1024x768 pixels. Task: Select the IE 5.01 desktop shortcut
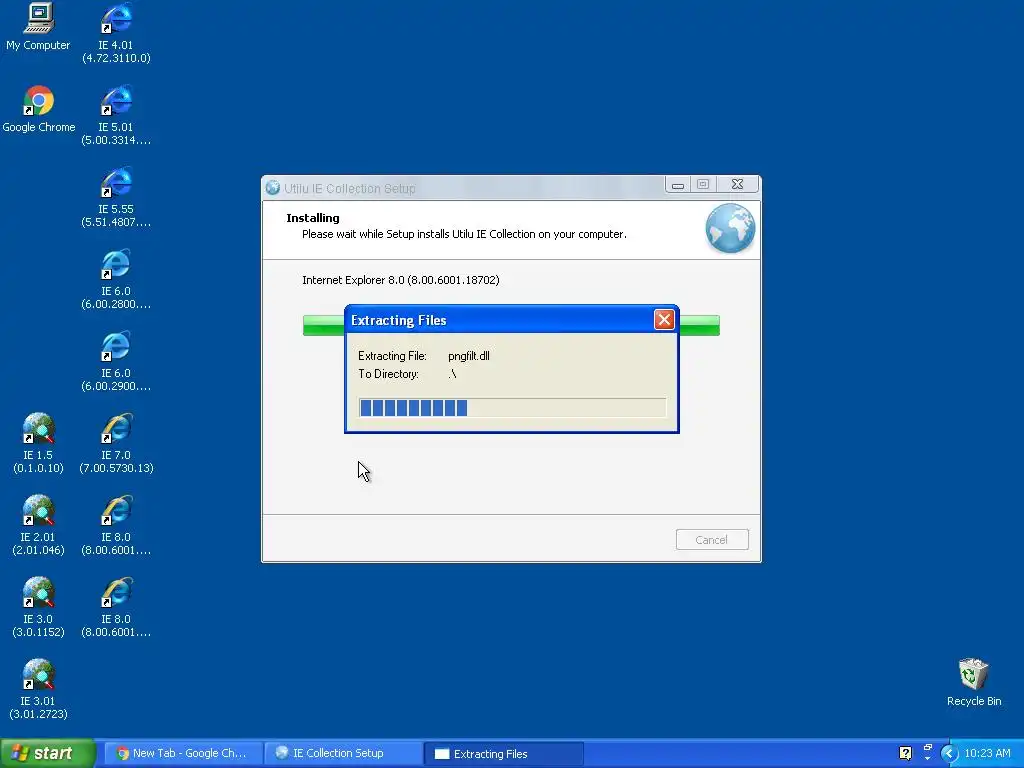[116, 115]
